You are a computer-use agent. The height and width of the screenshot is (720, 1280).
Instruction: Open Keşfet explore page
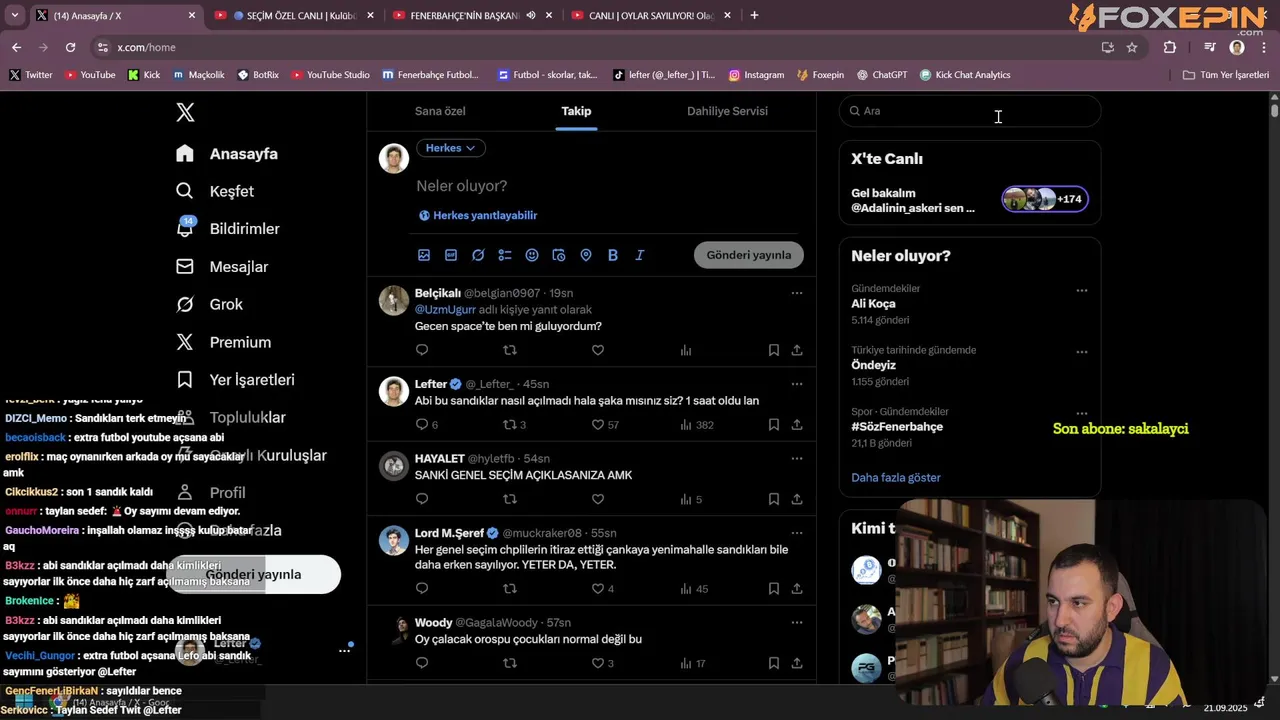(x=215, y=191)
